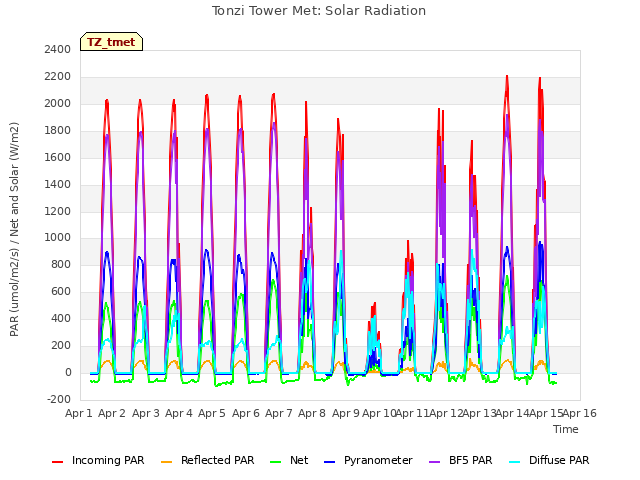Screen dimensions: 640x480
Task: Click the Apr 1 x-axis tick label
Action: tap(79, 413)
